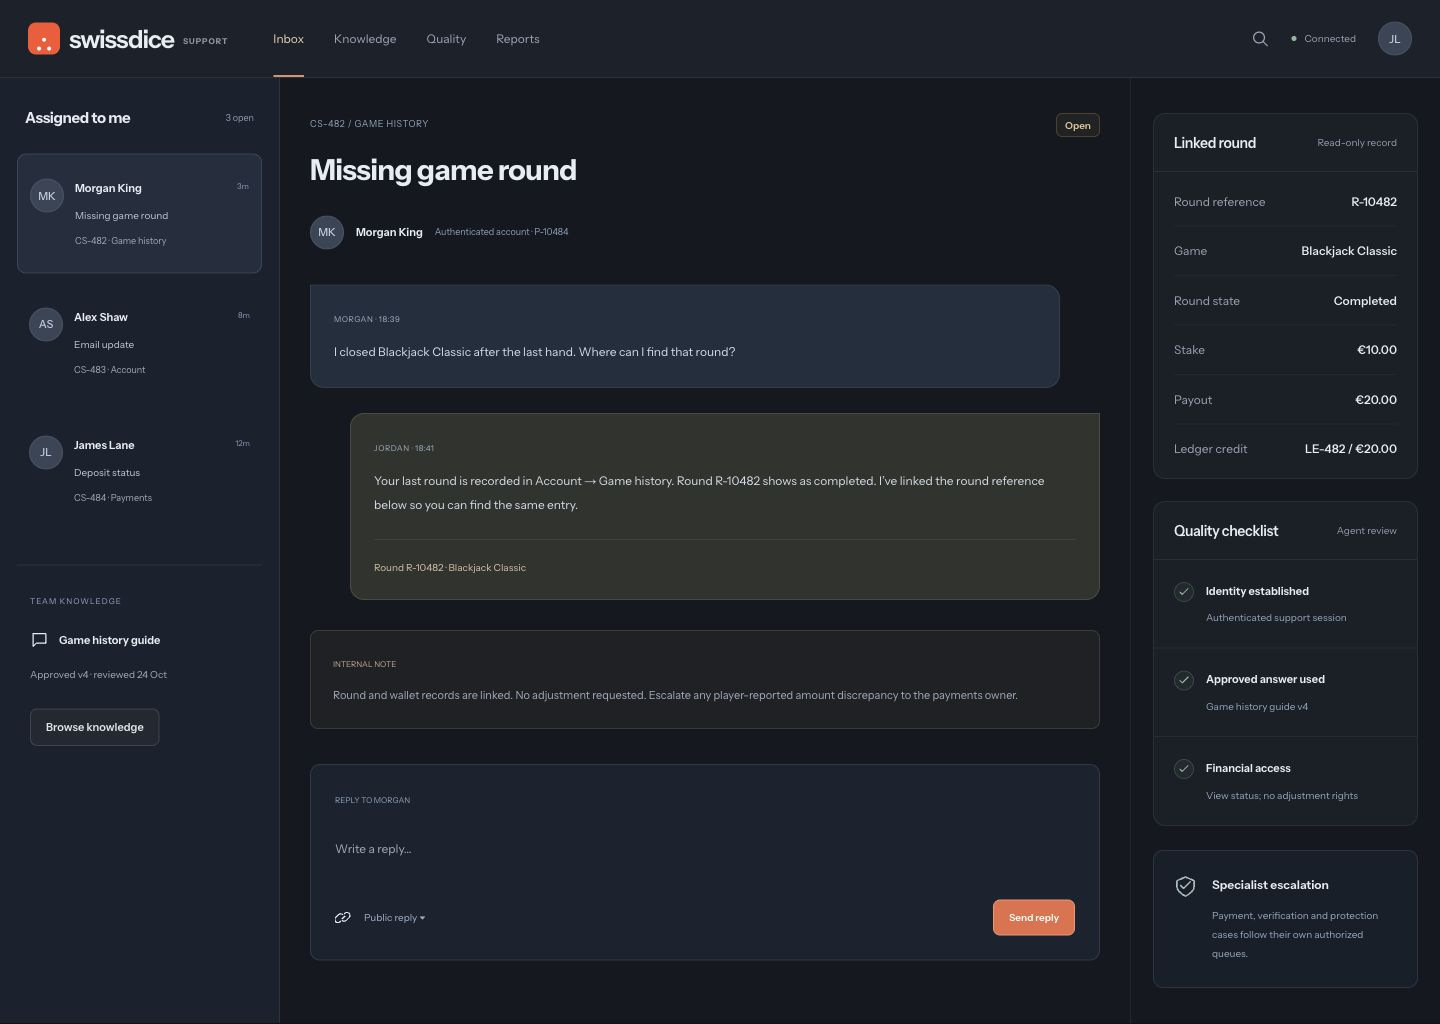Click the MK avatar beside Morgan King header
The image size is (1440, 1024).
pos(327,232)
